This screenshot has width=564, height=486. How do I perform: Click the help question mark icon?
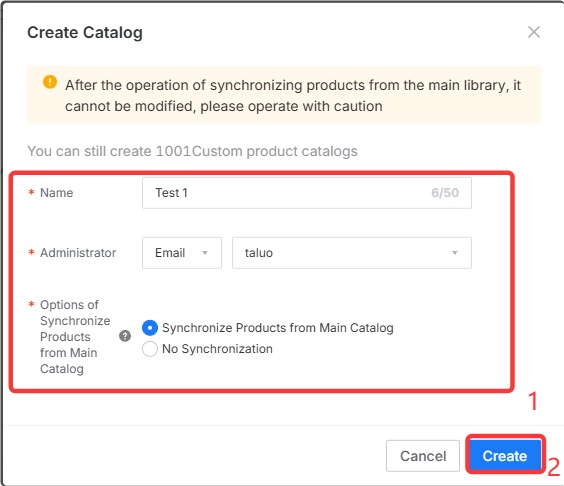(125, 336)
